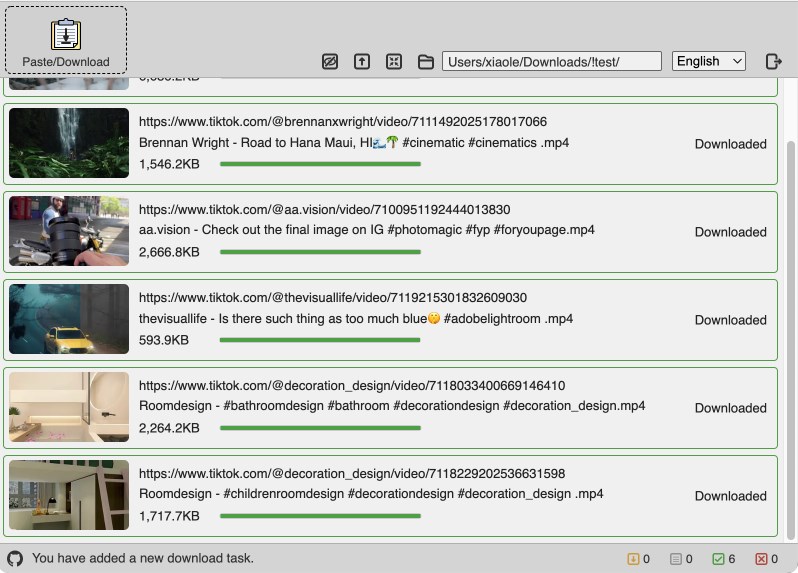Click the upward arrow toolbar icon
Viewport: 798px width, 573px height.
pyautogui.click(x=362, y=62)
